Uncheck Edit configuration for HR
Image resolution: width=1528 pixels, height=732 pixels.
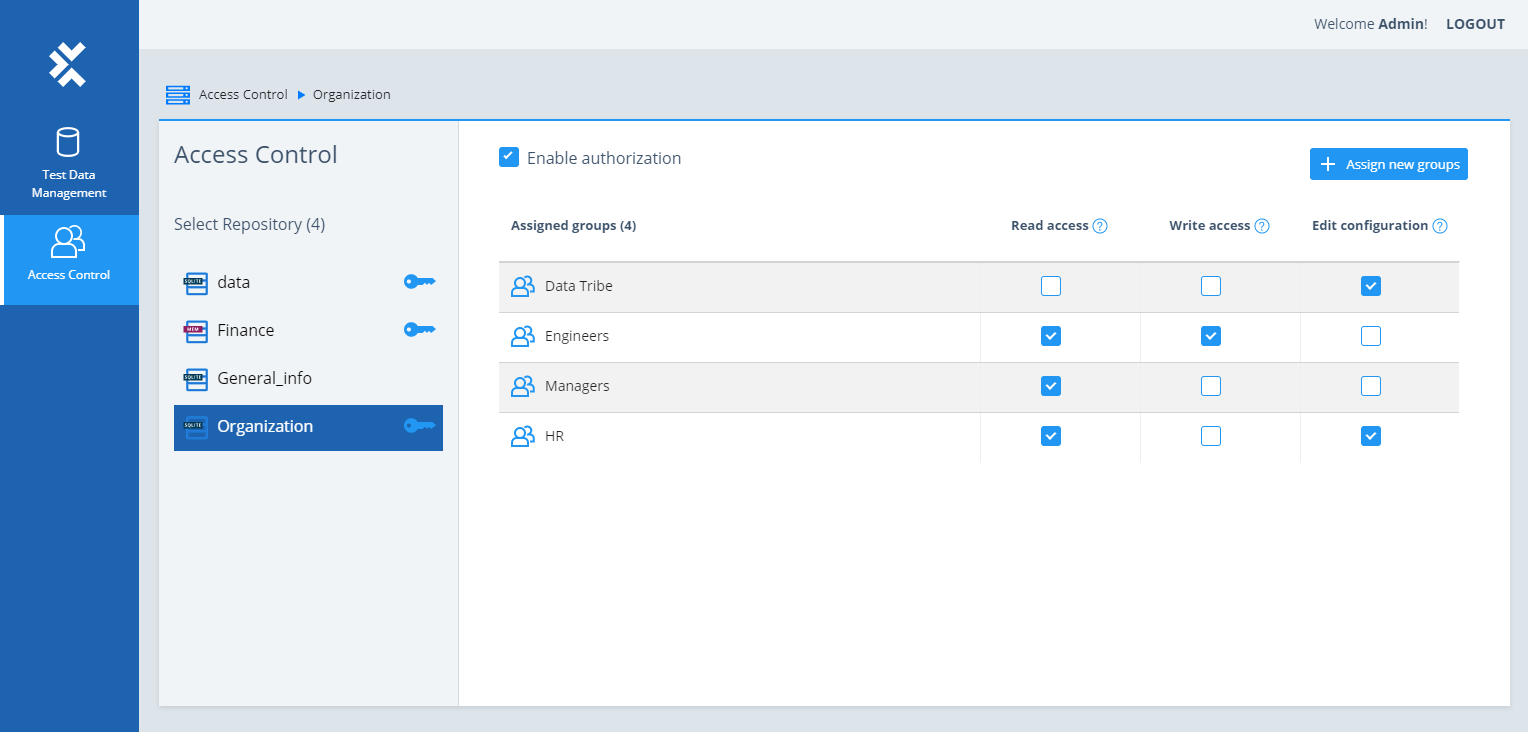click(x=1370, y=436)
